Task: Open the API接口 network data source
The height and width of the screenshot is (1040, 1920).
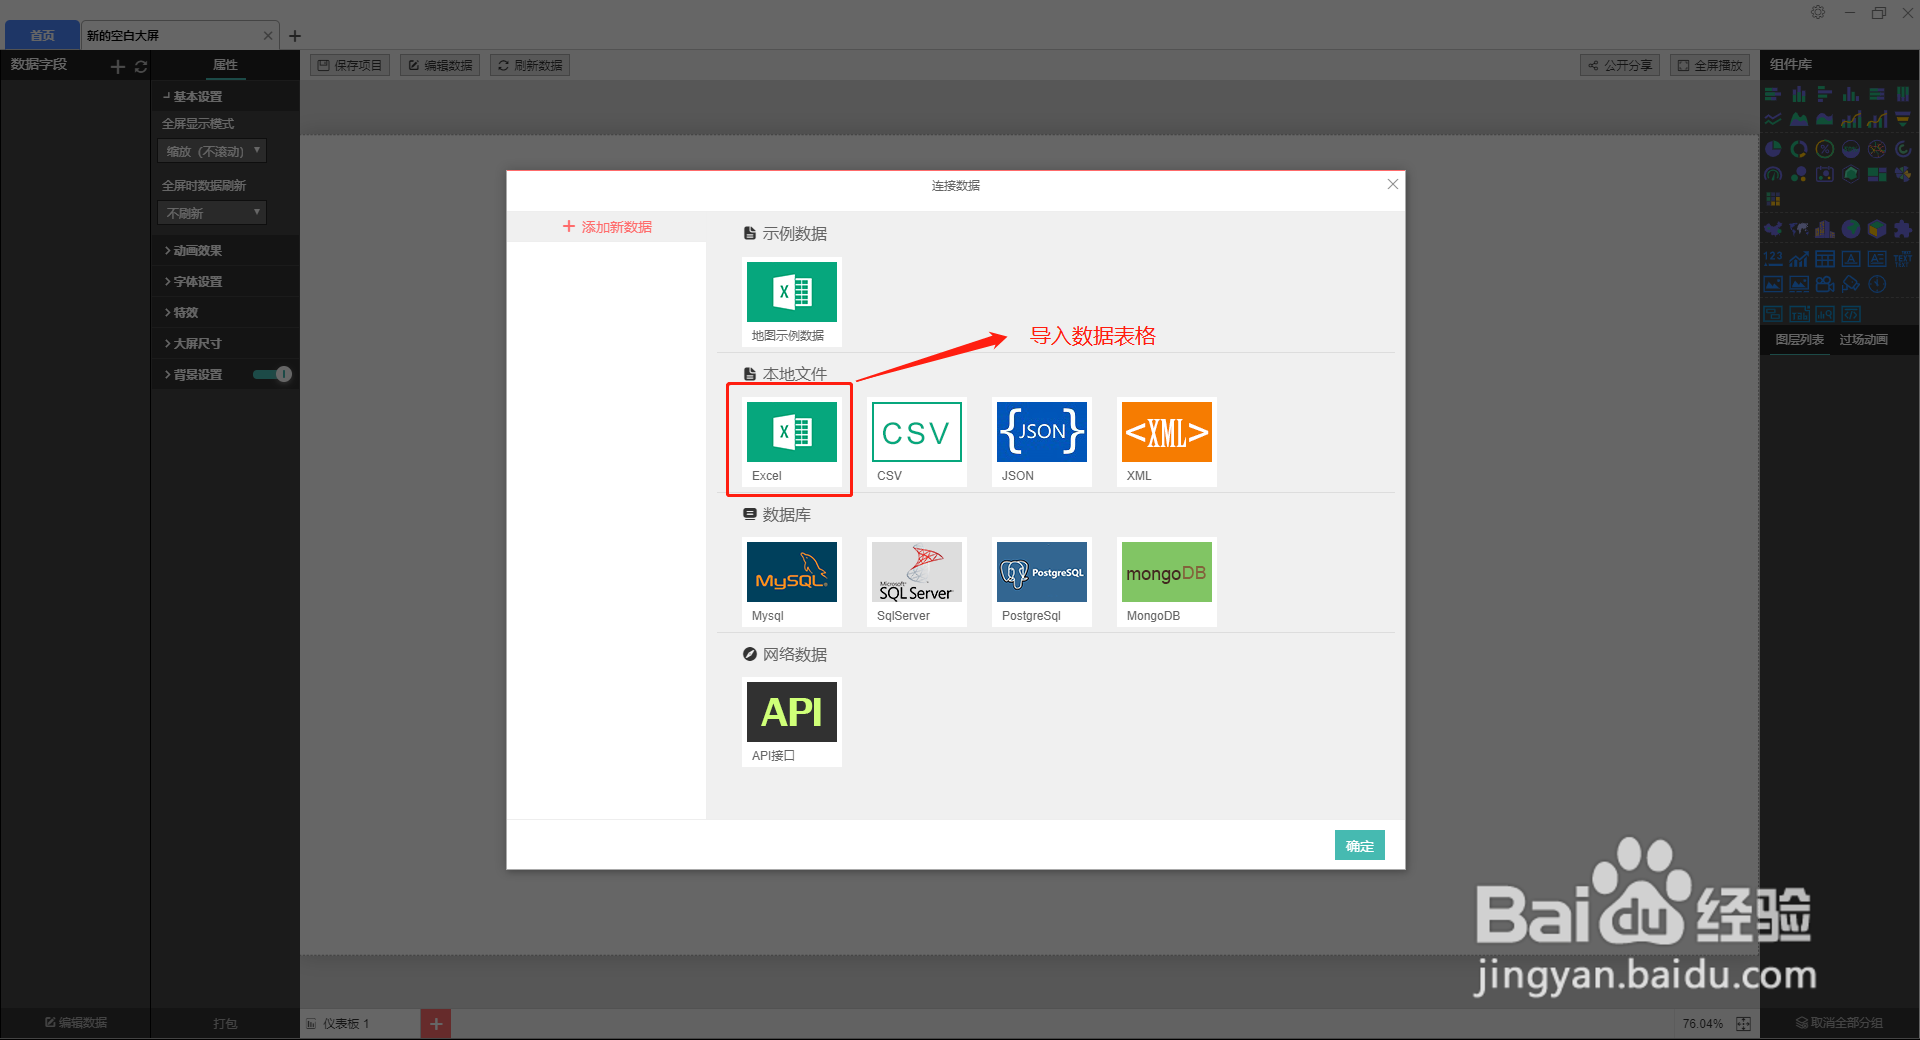Action: (x=792, y=721)
